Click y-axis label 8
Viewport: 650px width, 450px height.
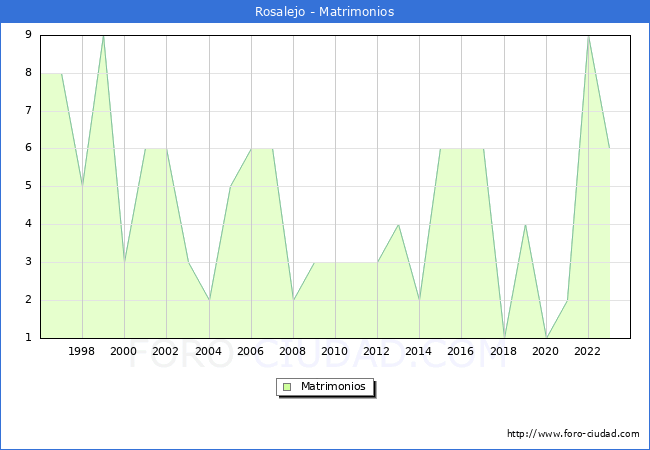(28, 73)
